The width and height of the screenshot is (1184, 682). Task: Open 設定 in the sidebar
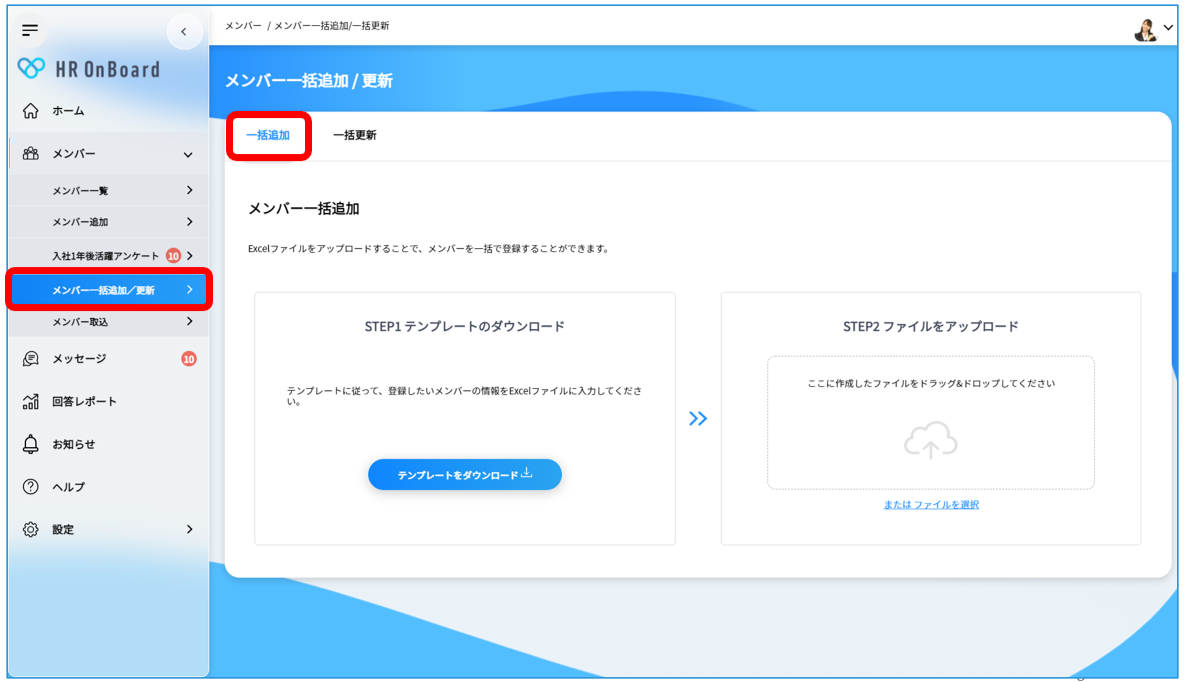coord(63,529)
